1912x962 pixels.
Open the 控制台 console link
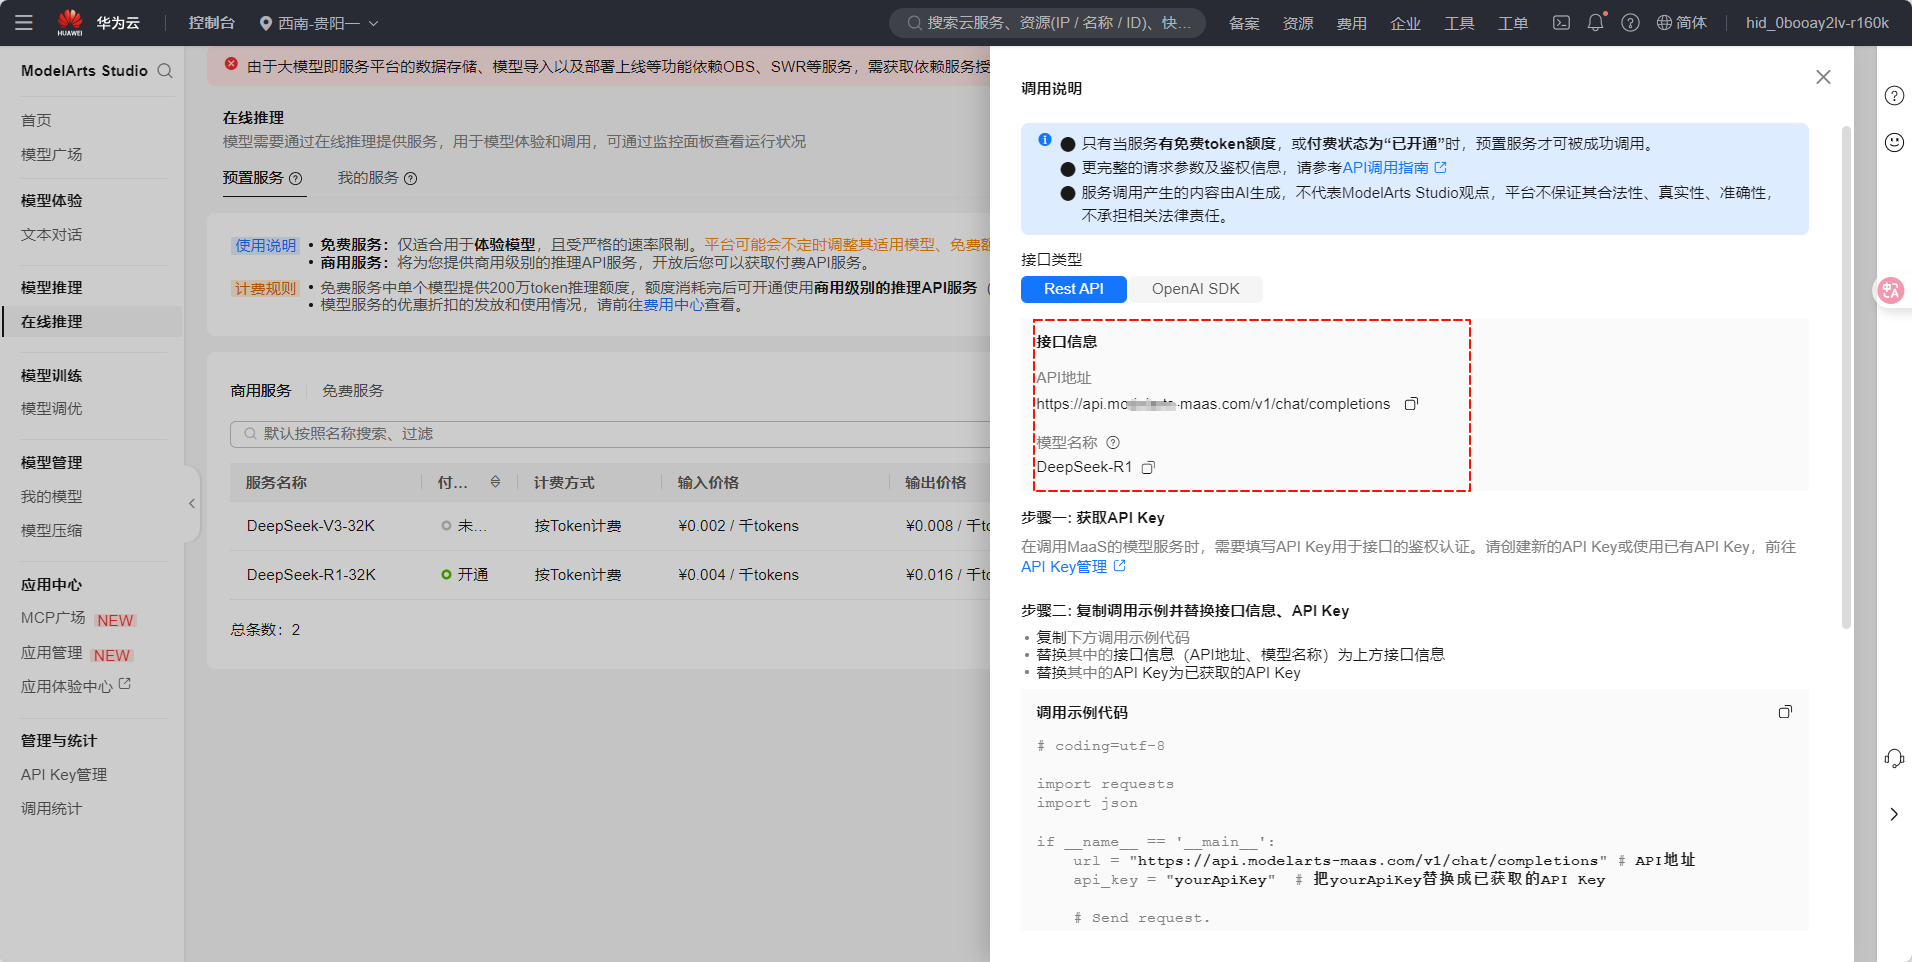point(212,22)
